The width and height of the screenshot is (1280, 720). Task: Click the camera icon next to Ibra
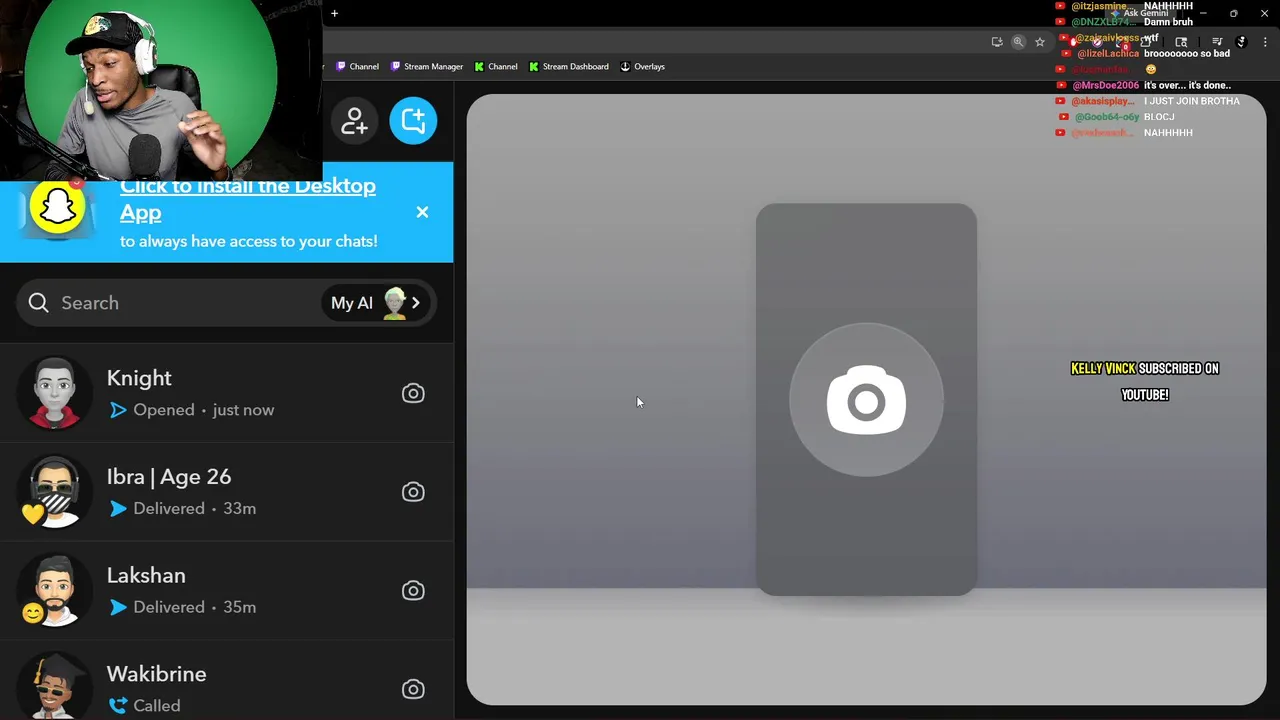point(413,492)
